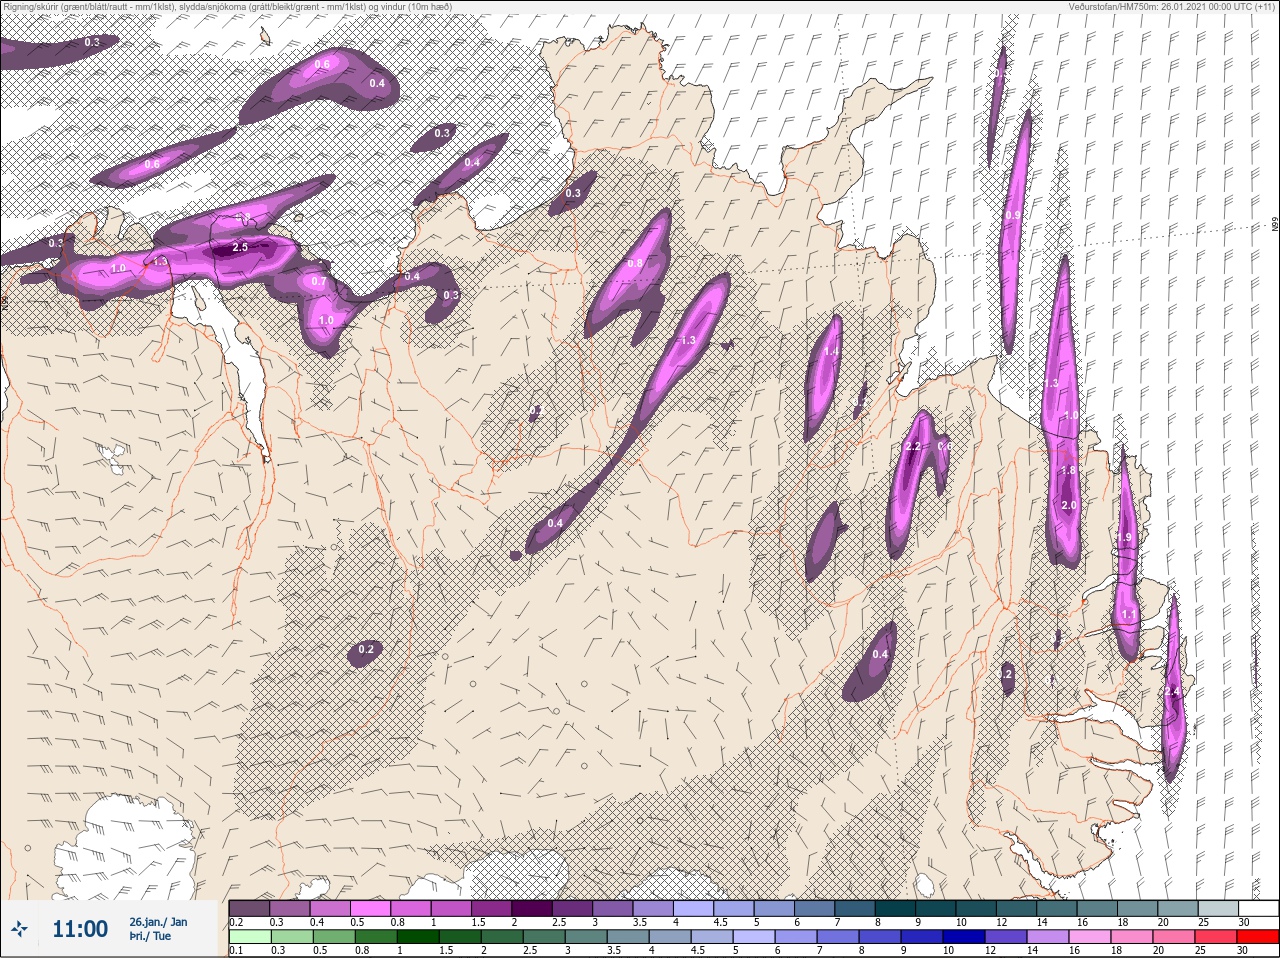The width and height of the screenshot is (1280, 958).
Task: Click the 11:00 forecast time display
Action: click(80, 929)
